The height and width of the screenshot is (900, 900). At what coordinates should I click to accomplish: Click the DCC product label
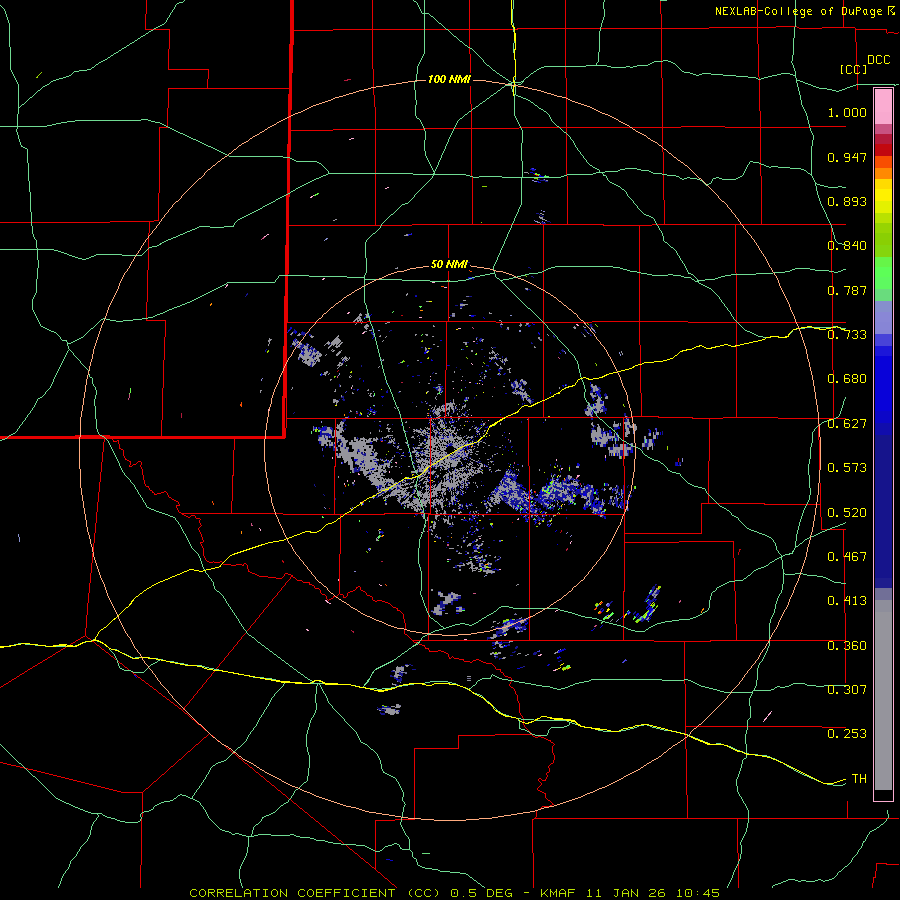[x=879, y=60]
